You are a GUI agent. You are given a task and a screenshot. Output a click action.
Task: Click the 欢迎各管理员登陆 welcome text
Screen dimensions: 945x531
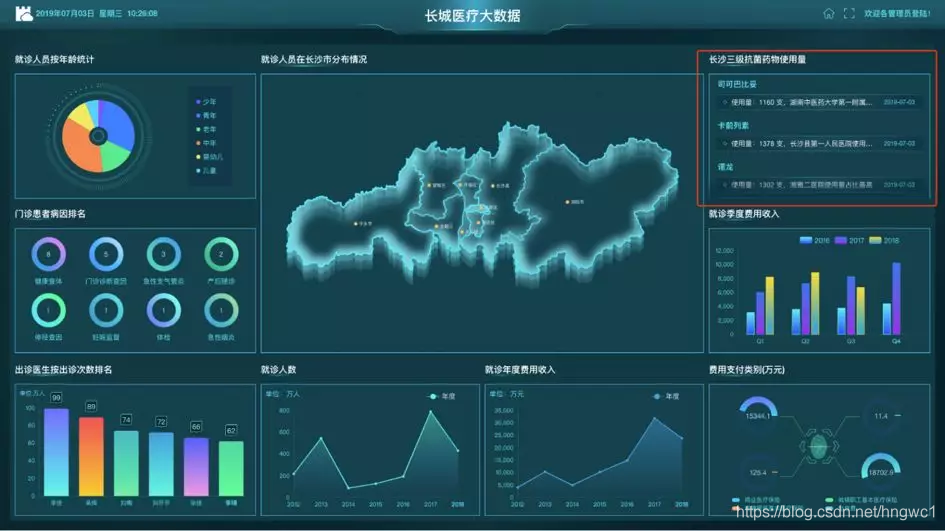pos(897,13)
